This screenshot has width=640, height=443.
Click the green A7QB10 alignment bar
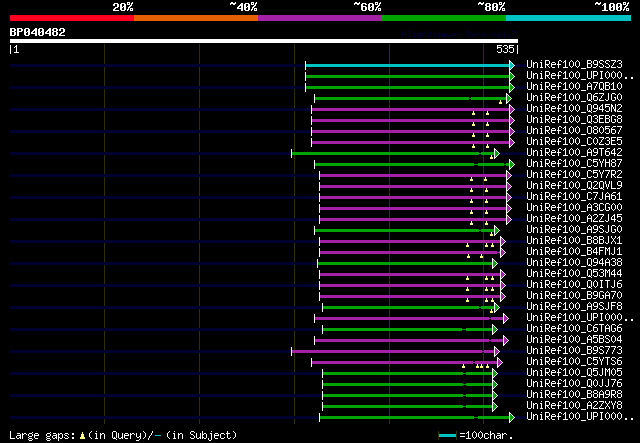407,87
